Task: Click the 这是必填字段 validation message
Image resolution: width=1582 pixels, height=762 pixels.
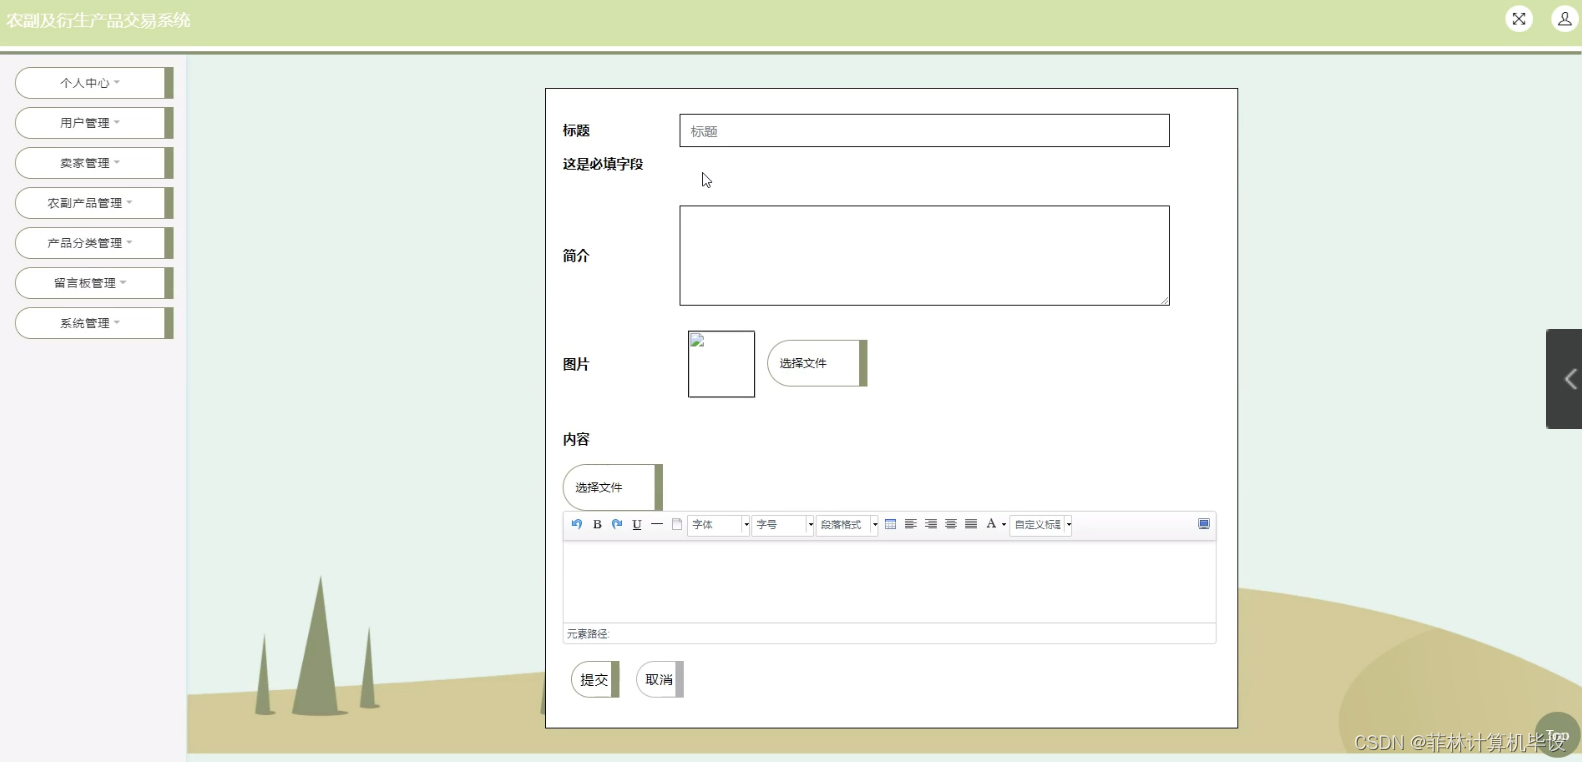Action: pos(603,164)
